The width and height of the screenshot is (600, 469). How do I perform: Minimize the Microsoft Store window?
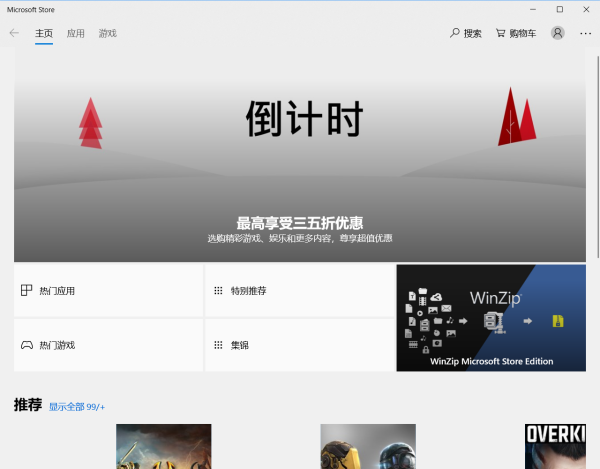point(533,10)
